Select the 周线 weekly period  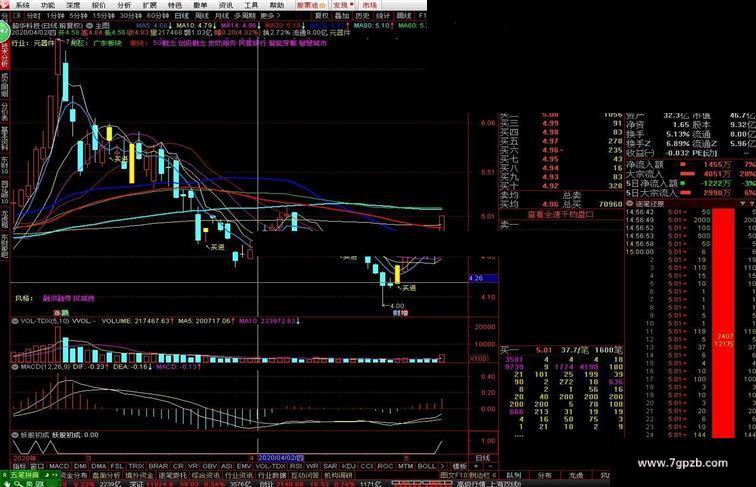click(202, 16)
